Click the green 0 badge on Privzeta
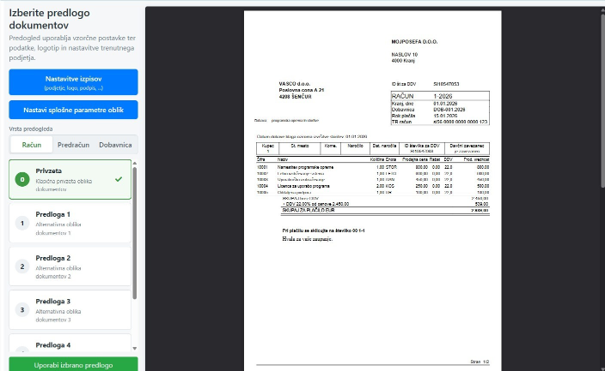 coord(22,179)
